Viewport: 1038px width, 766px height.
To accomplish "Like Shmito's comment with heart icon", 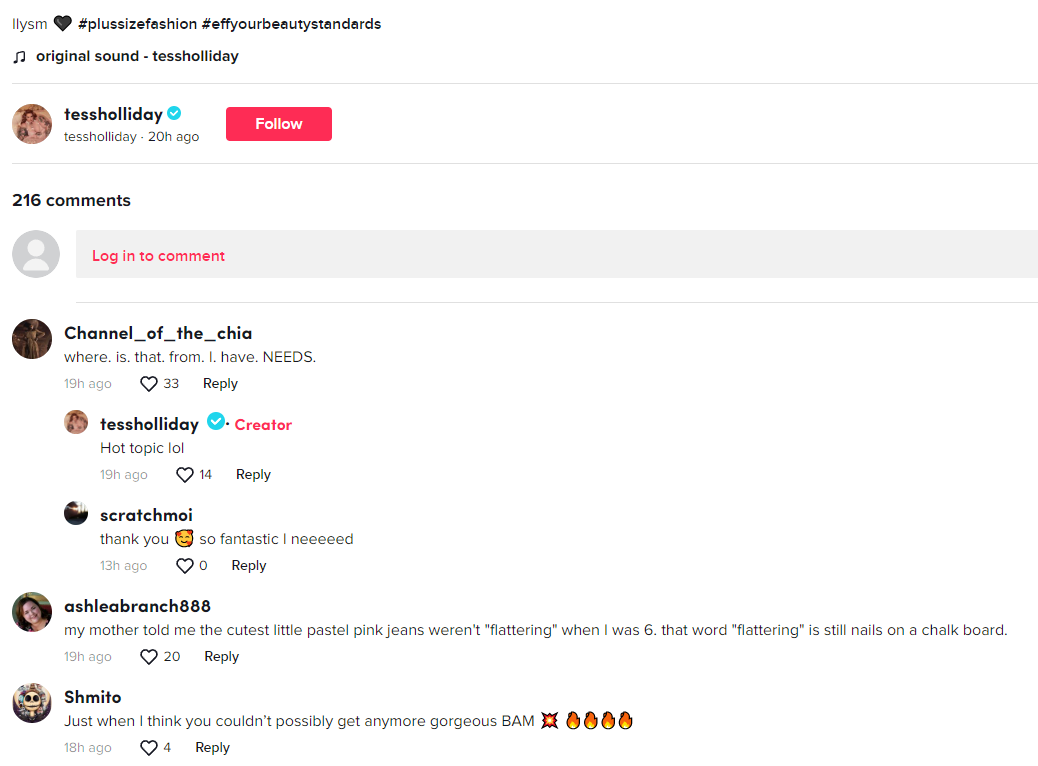I will coord(149,748).
